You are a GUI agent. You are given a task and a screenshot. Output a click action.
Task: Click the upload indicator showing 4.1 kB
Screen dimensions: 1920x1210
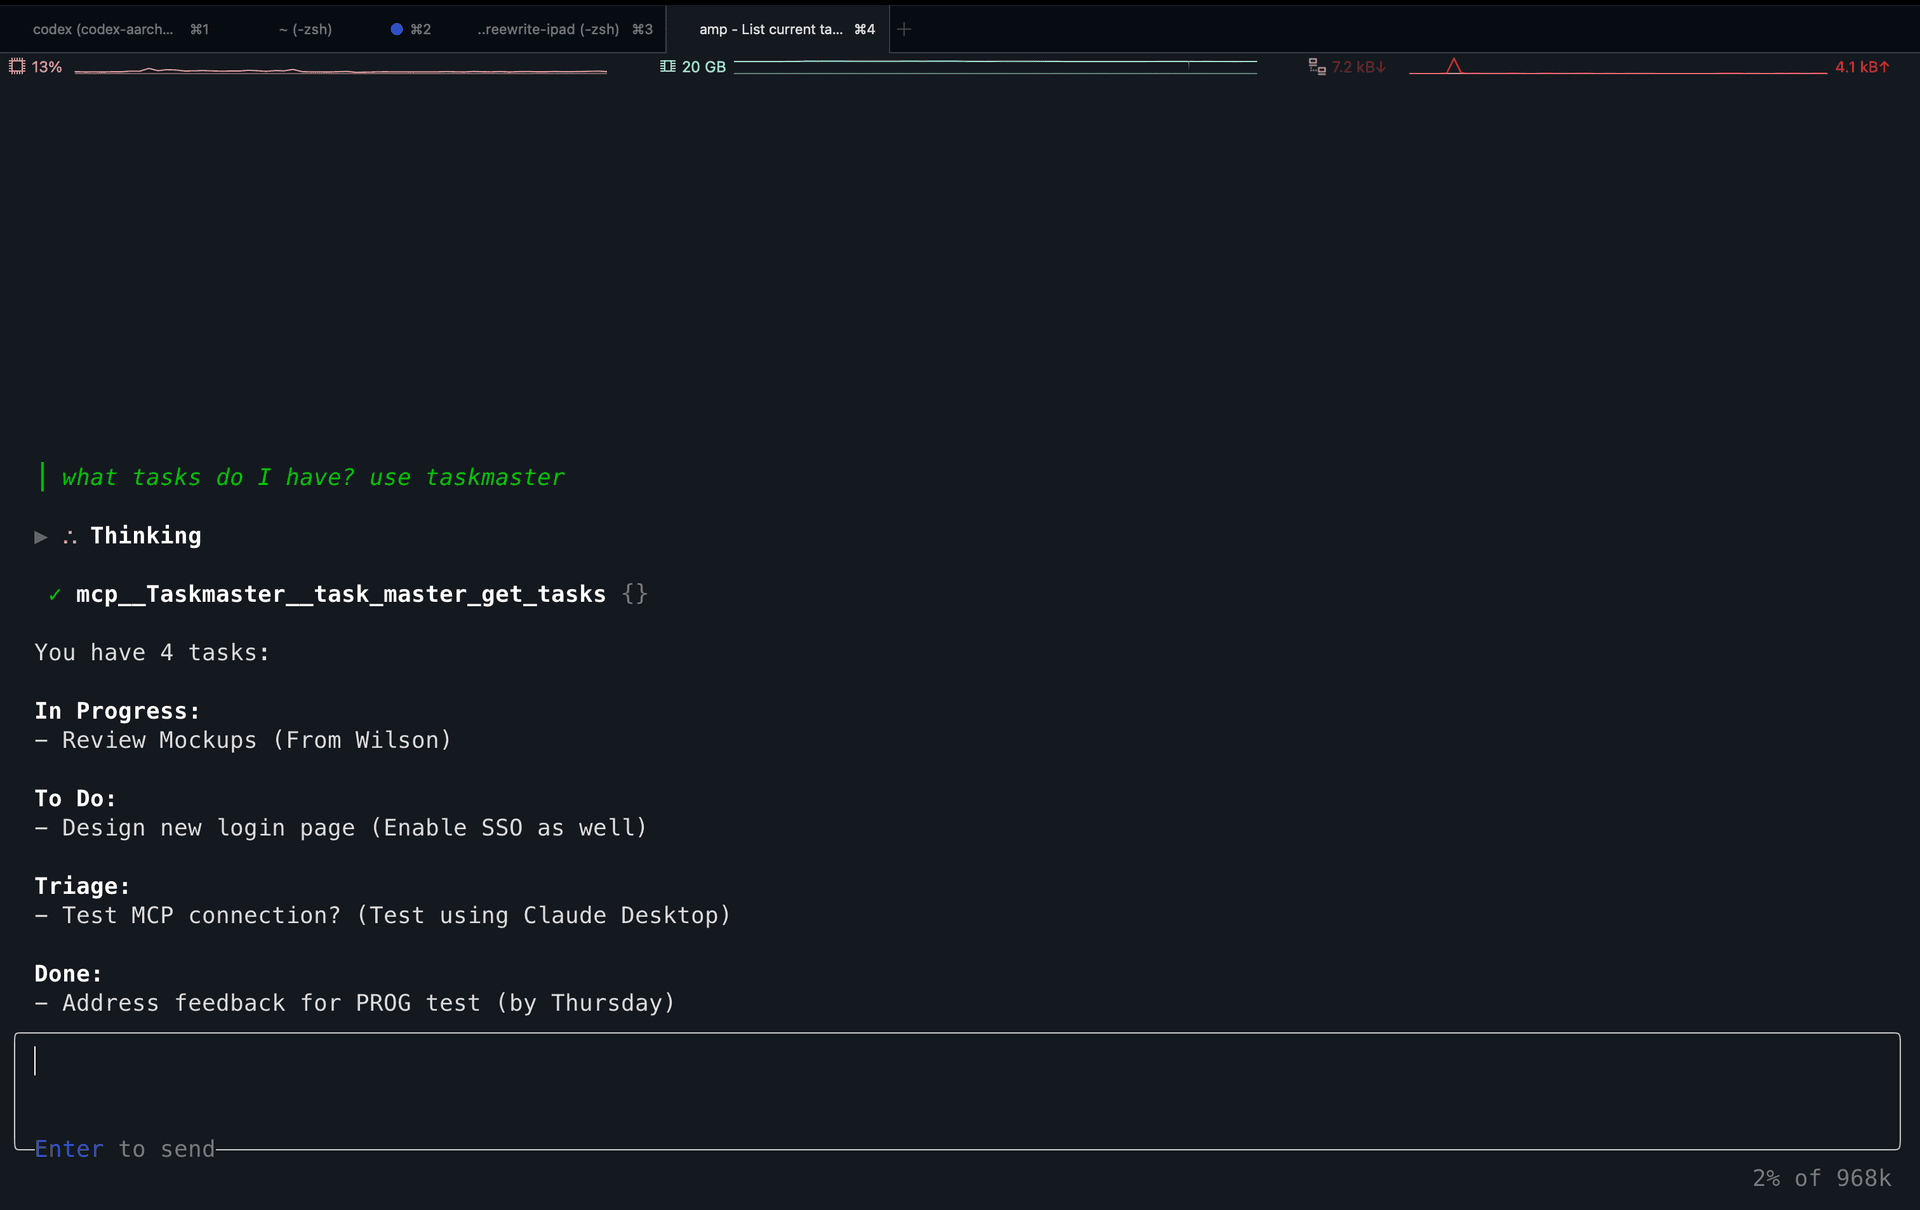coord(1862,66)
